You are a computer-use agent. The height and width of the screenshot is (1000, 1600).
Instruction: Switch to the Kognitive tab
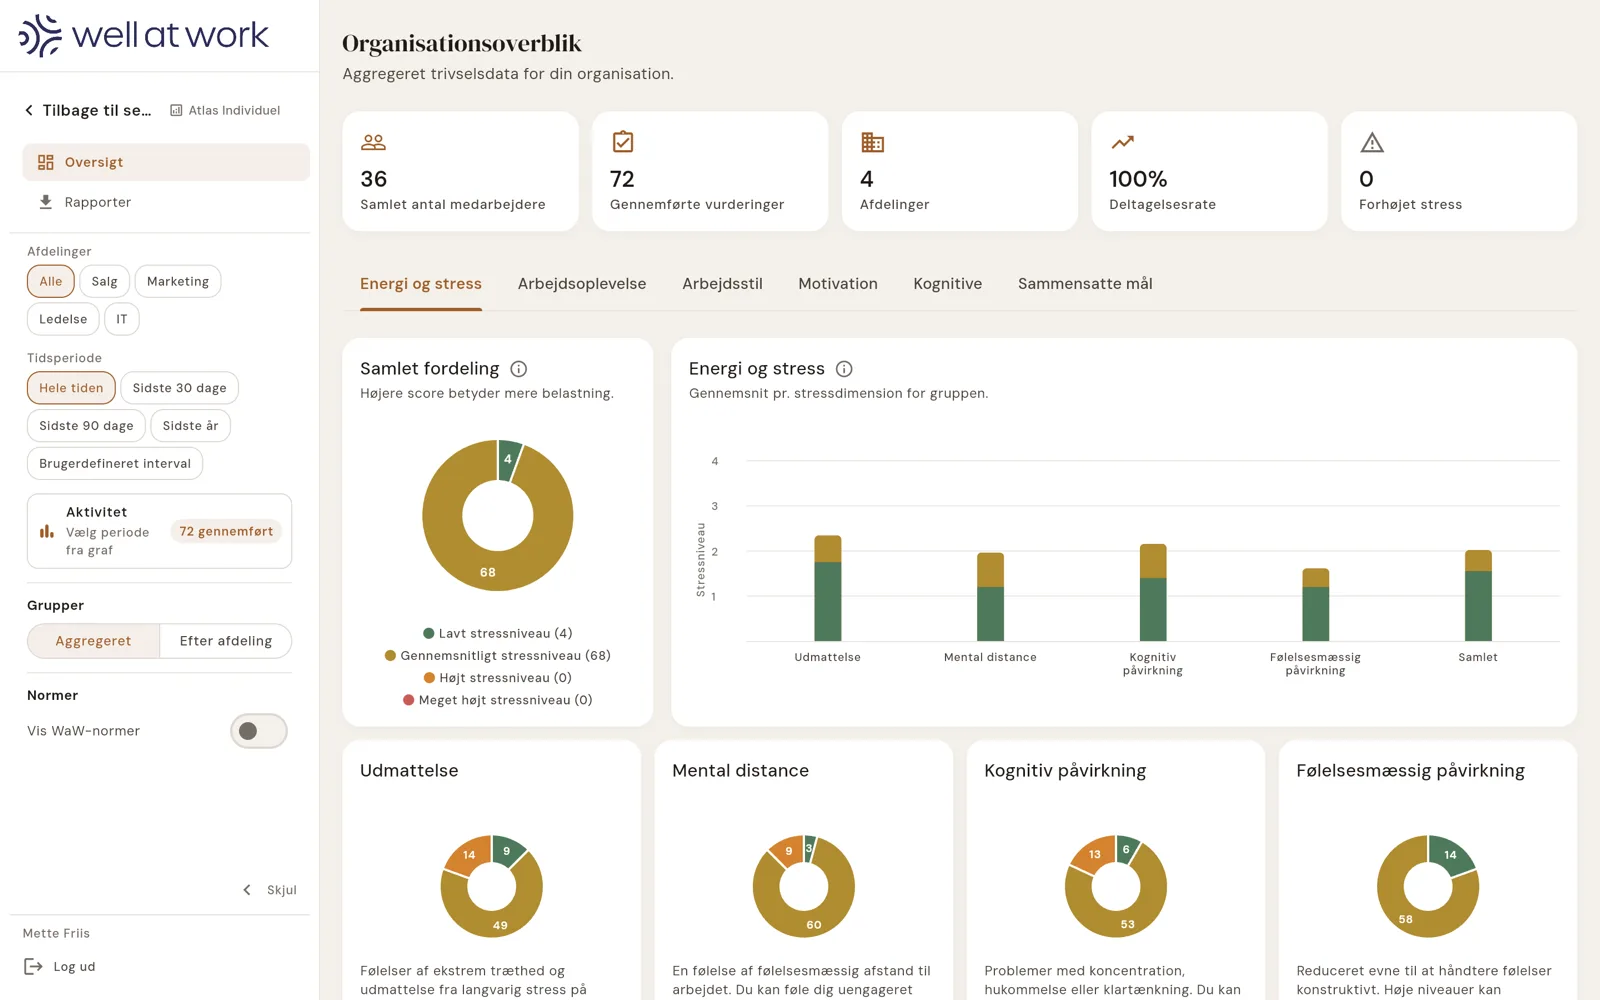pyautogui.click(x=948, y=284)
